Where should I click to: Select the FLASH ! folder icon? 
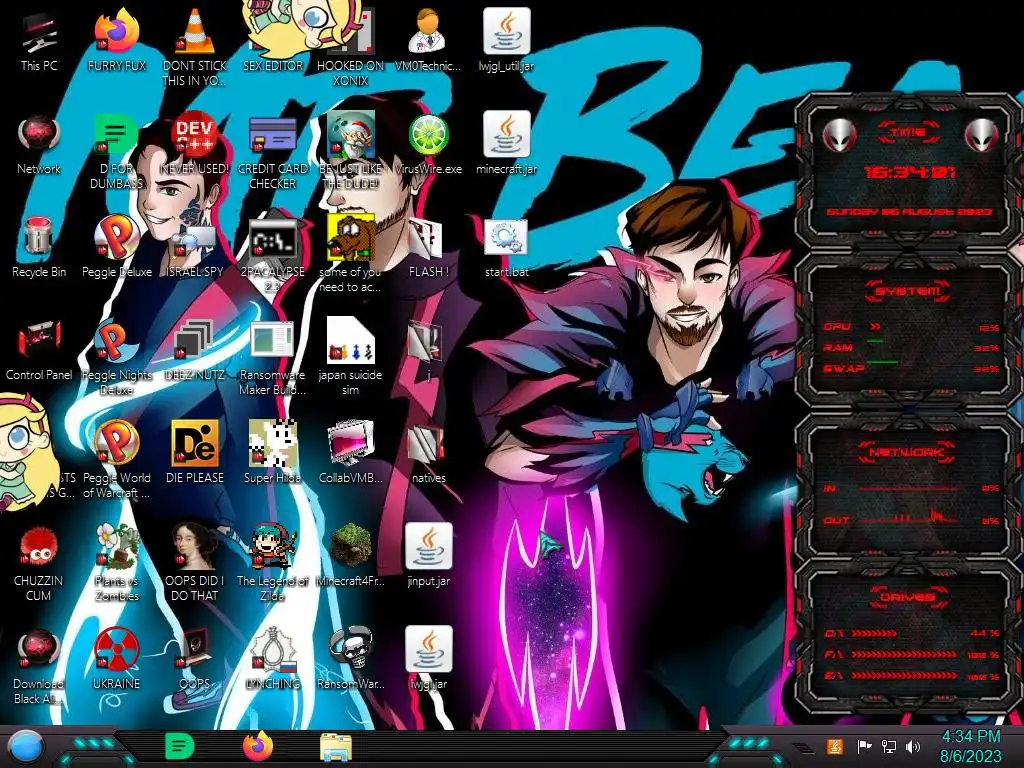428,248
